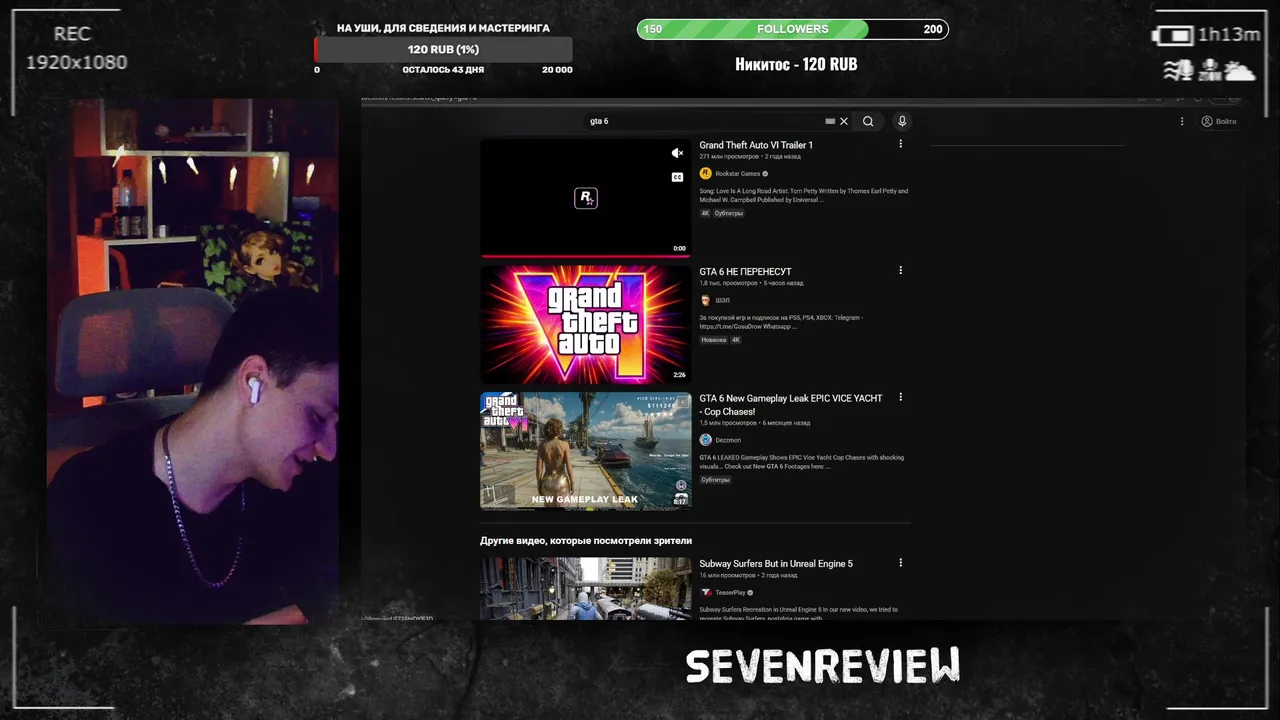Open options menu for GTA 6 New Gameplay Leak
The height and width of the screenshot is (720, 1280).
pos(900,397)
